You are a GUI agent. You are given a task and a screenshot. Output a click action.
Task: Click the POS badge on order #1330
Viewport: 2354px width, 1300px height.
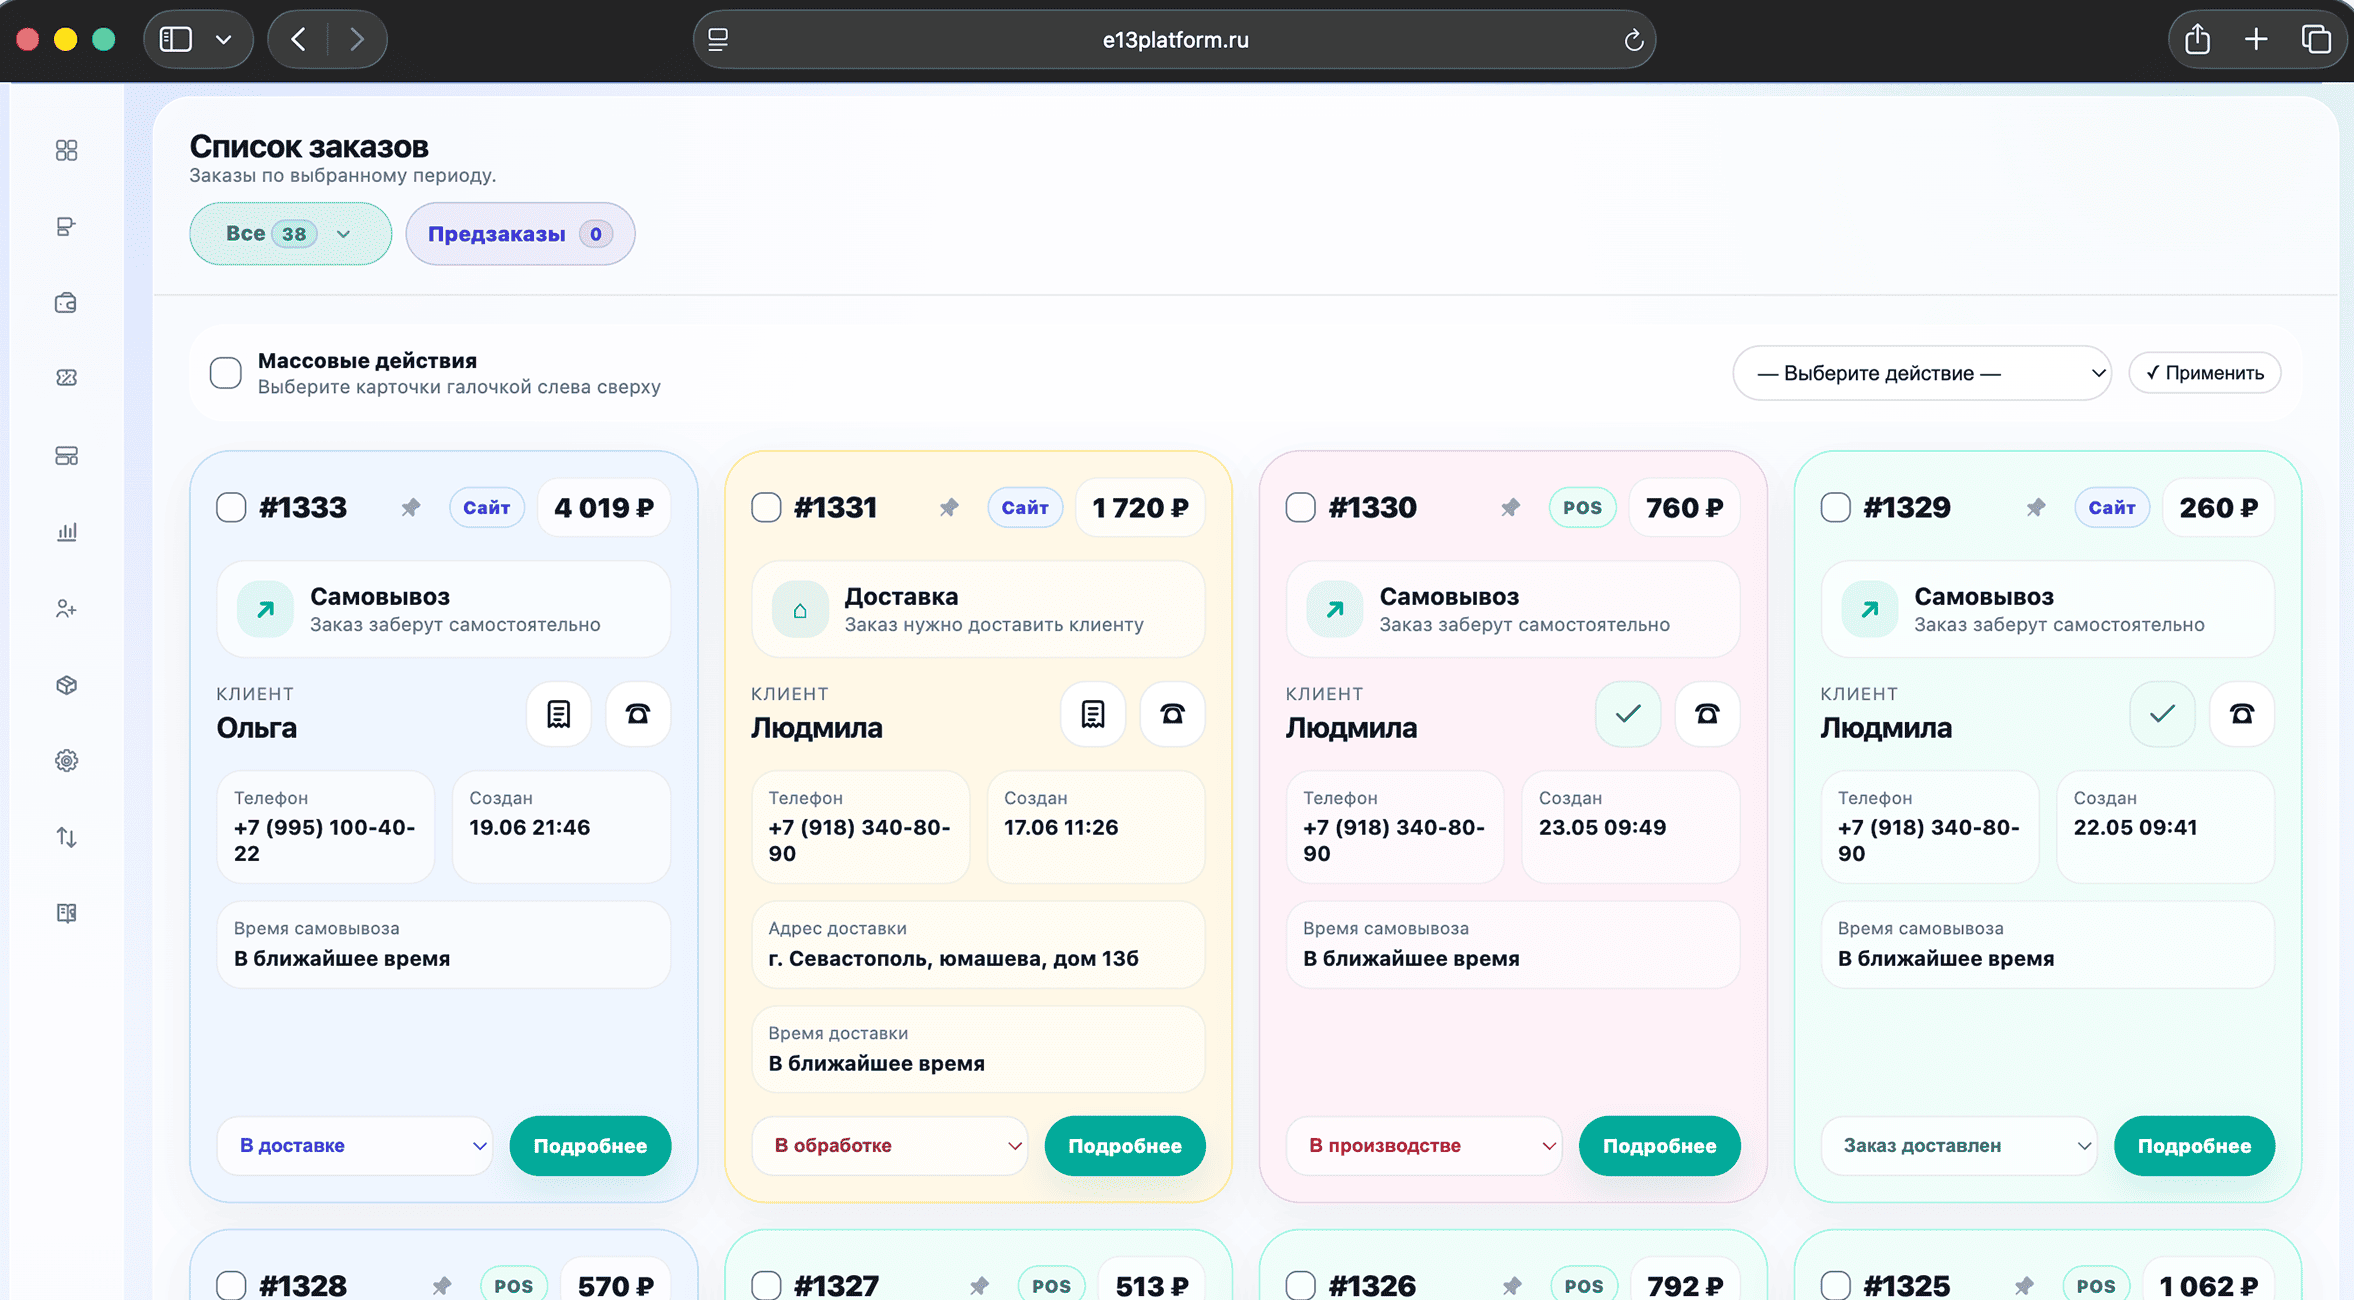1582,508
